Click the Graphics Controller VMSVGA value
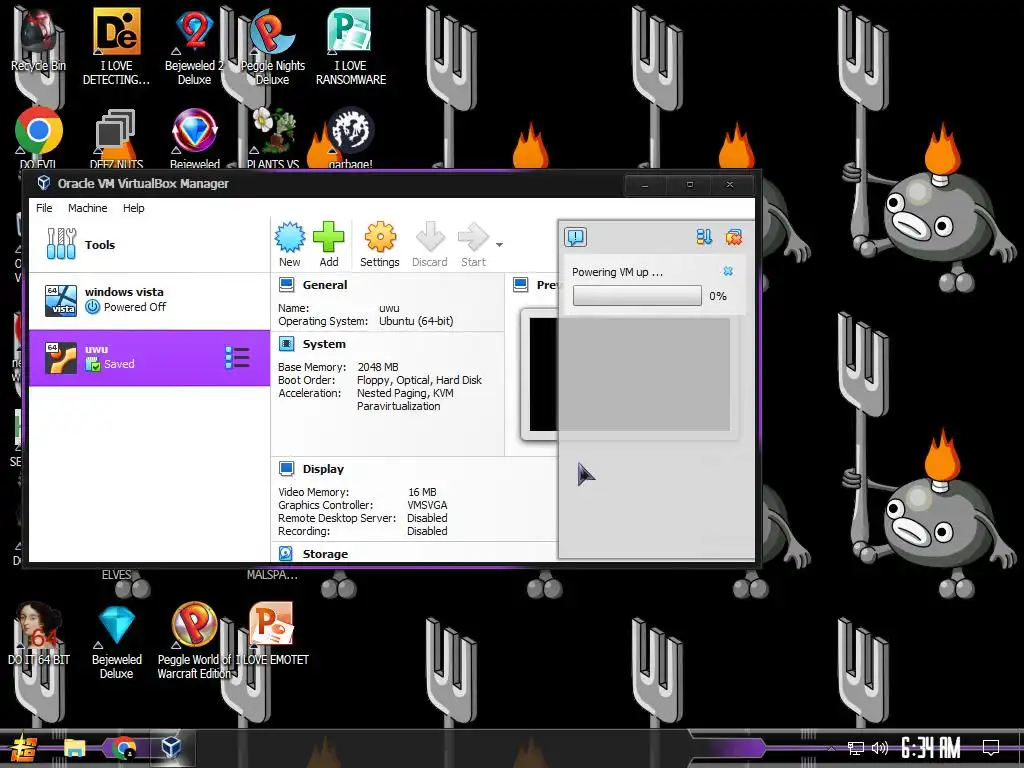This screenshot has width=1024, height=768. click(x=427, y=505)
